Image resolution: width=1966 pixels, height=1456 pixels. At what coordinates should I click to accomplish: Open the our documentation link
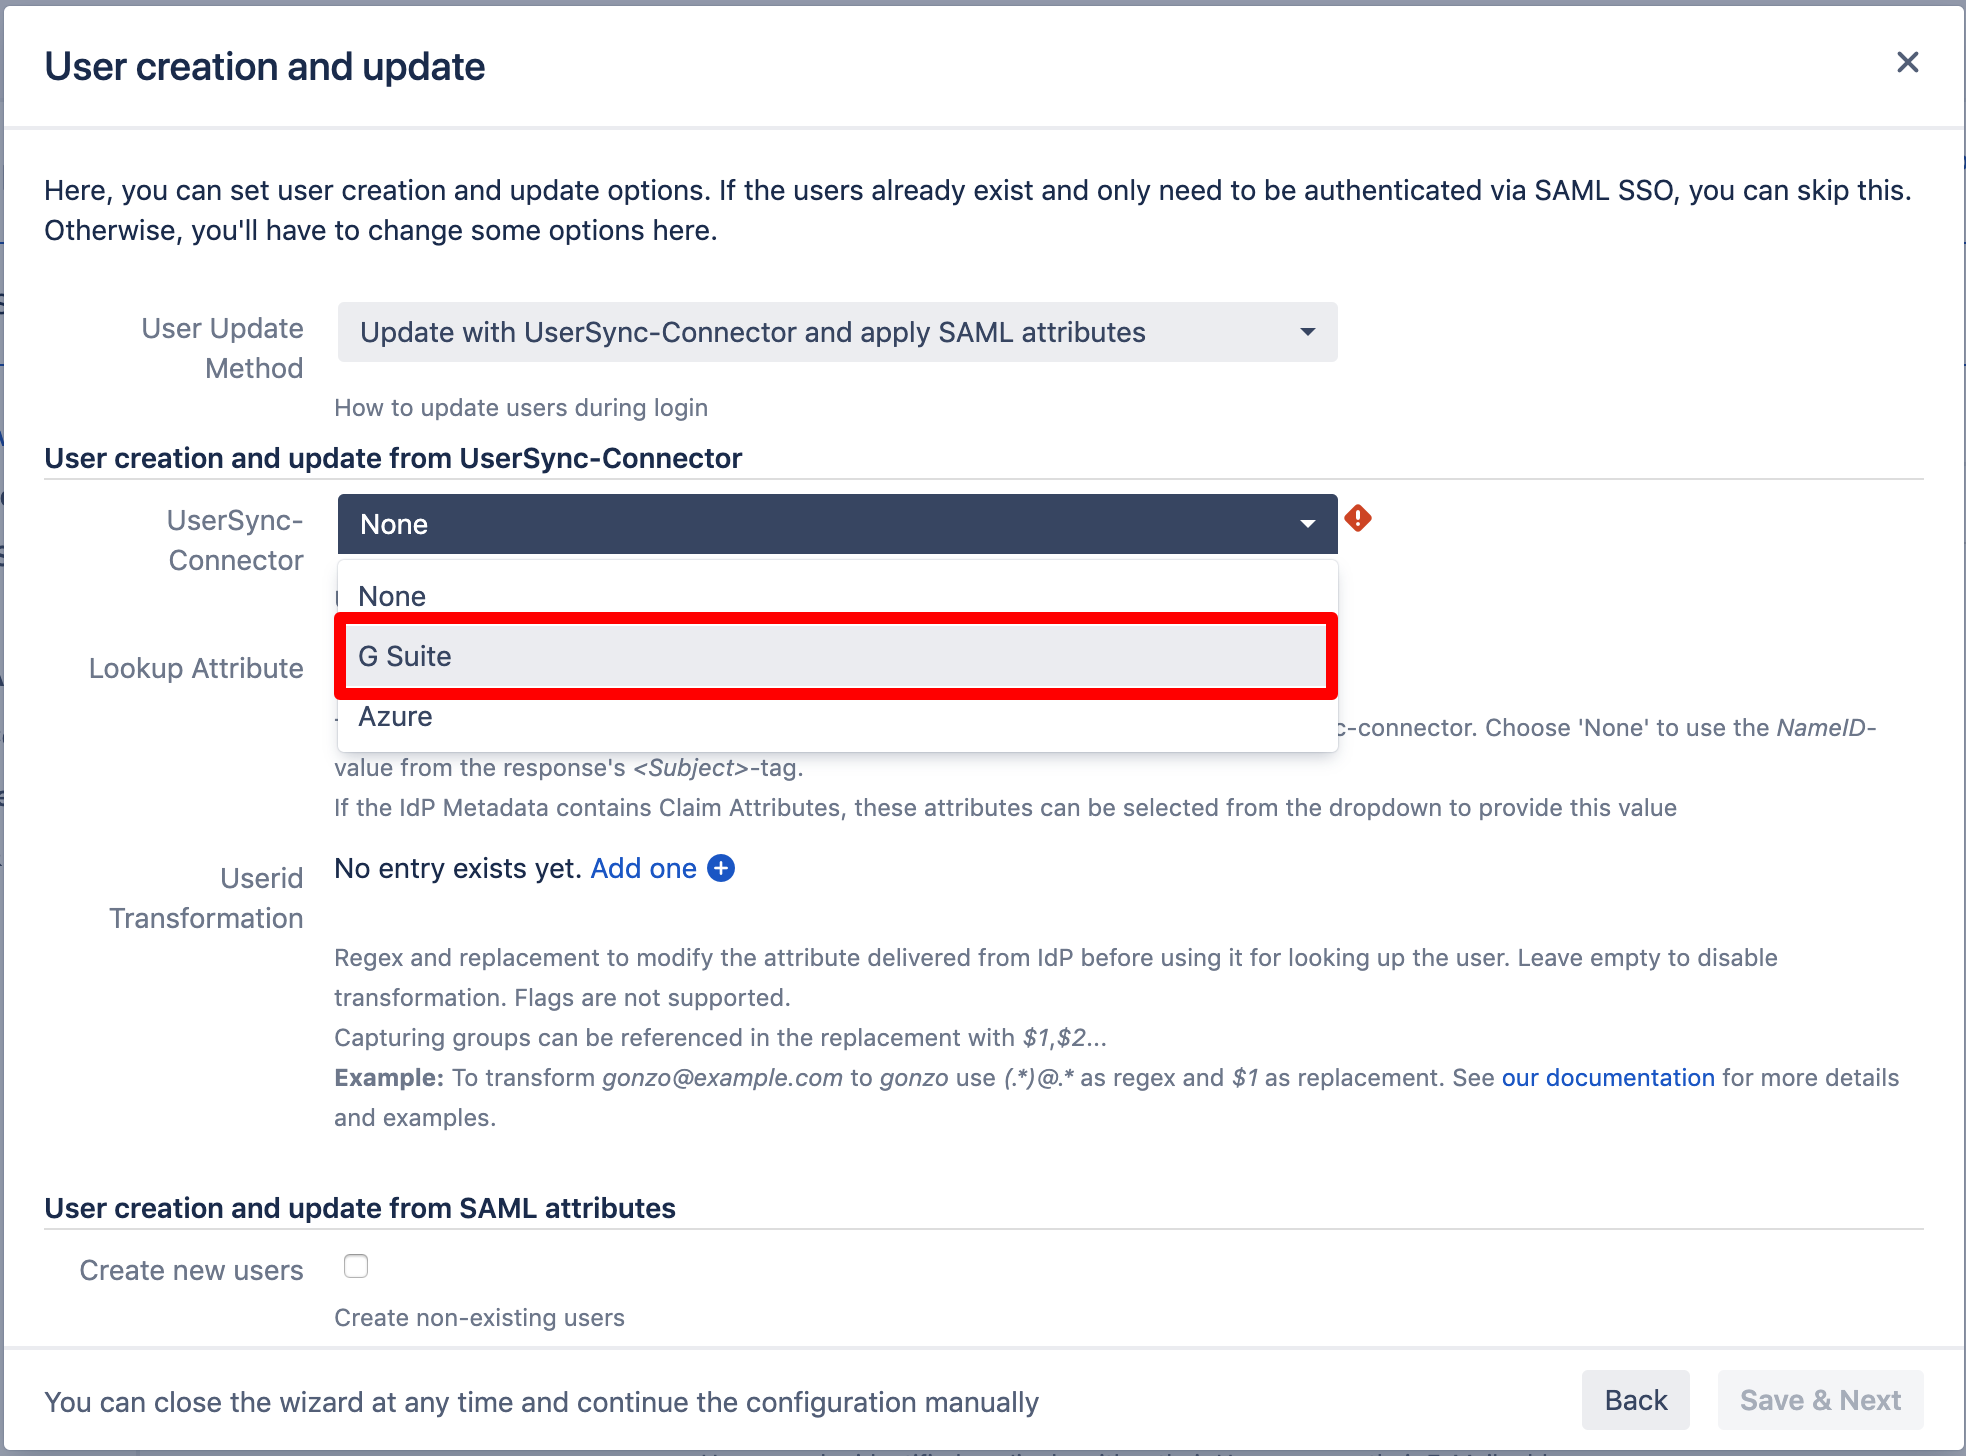[1608, 1077]
